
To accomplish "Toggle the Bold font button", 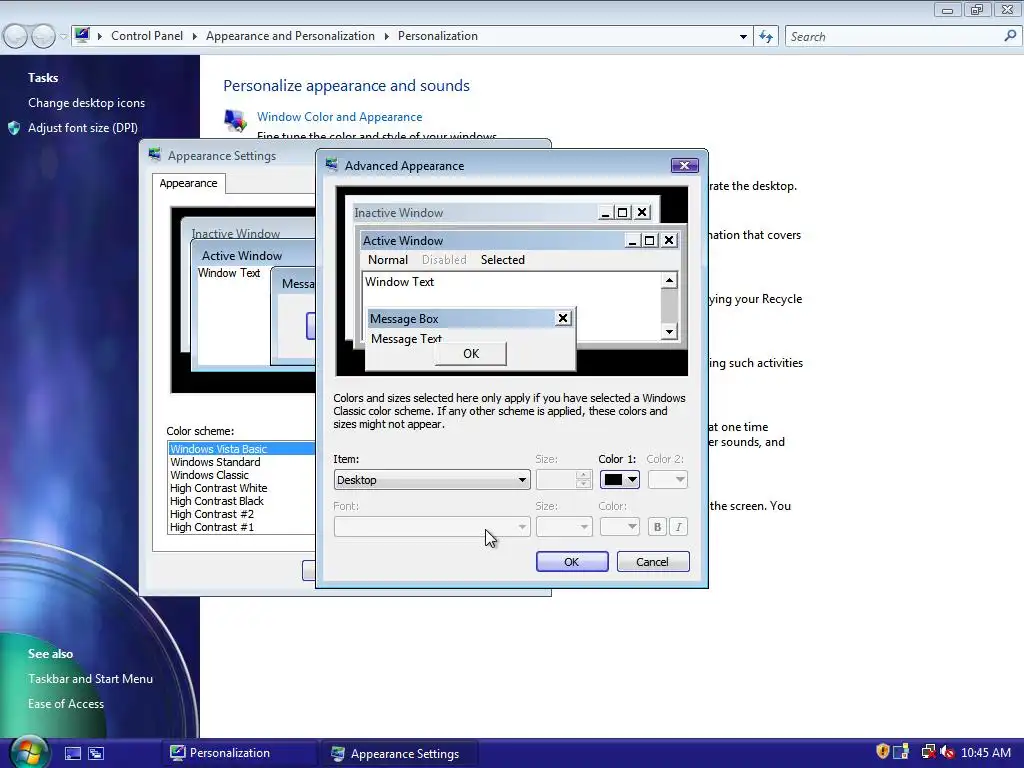I will pos(657,527).
